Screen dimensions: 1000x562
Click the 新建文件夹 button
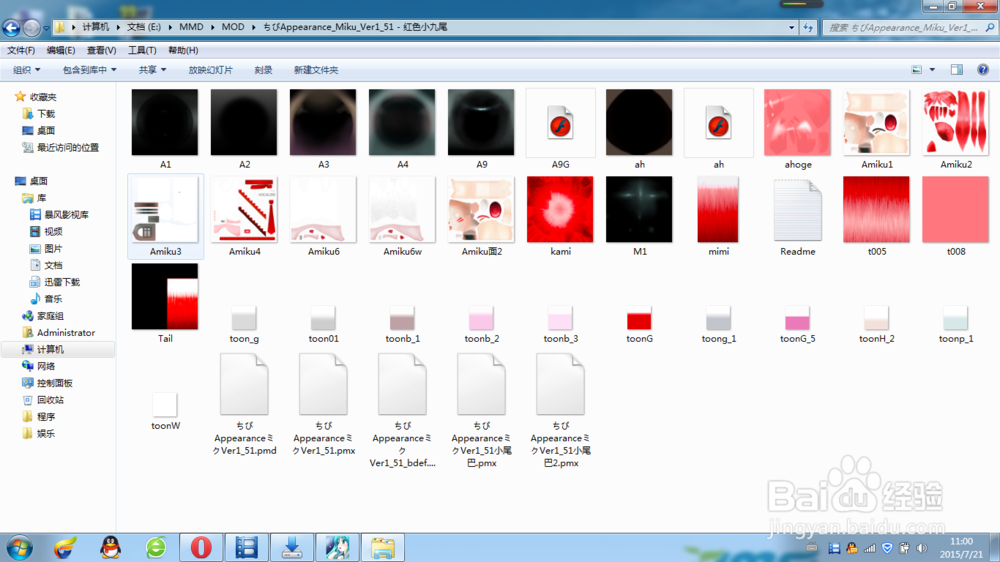coord(316,70)
